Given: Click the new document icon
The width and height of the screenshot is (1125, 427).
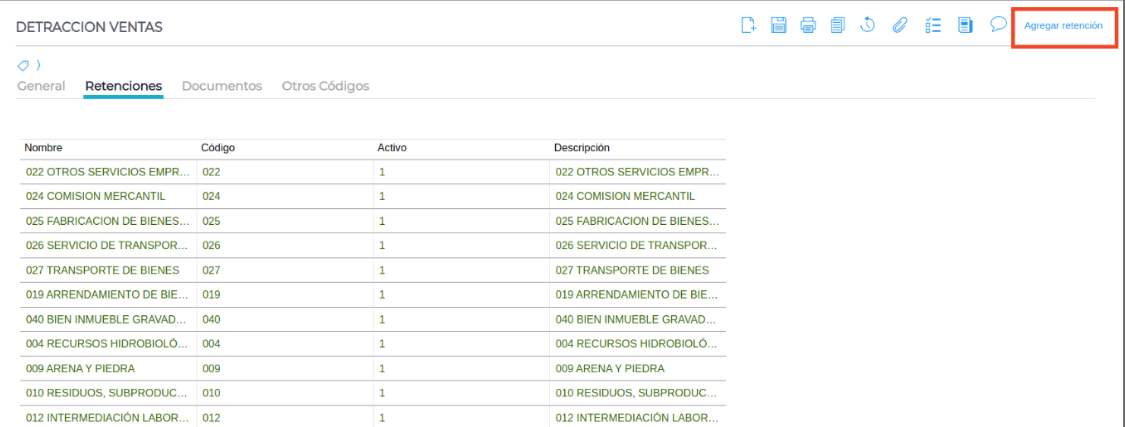Looking at the screenshot, I should 747,25.
